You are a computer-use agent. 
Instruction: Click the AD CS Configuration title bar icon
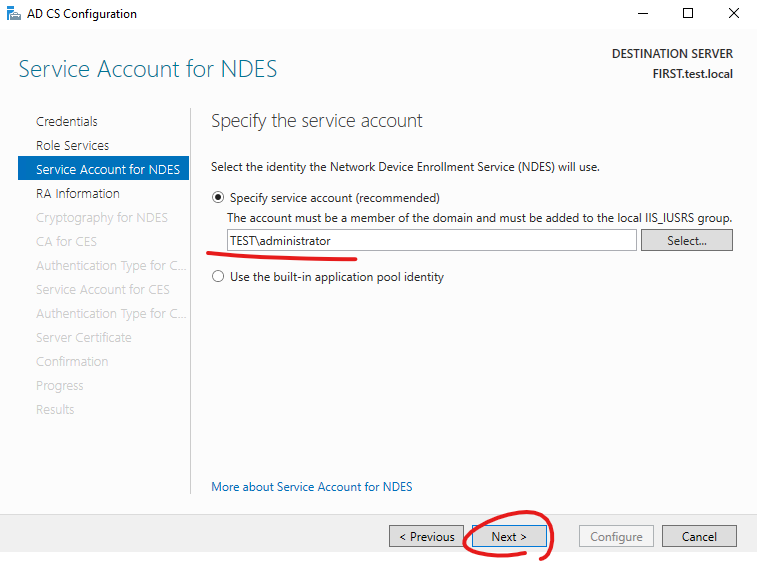click(14, 13)
